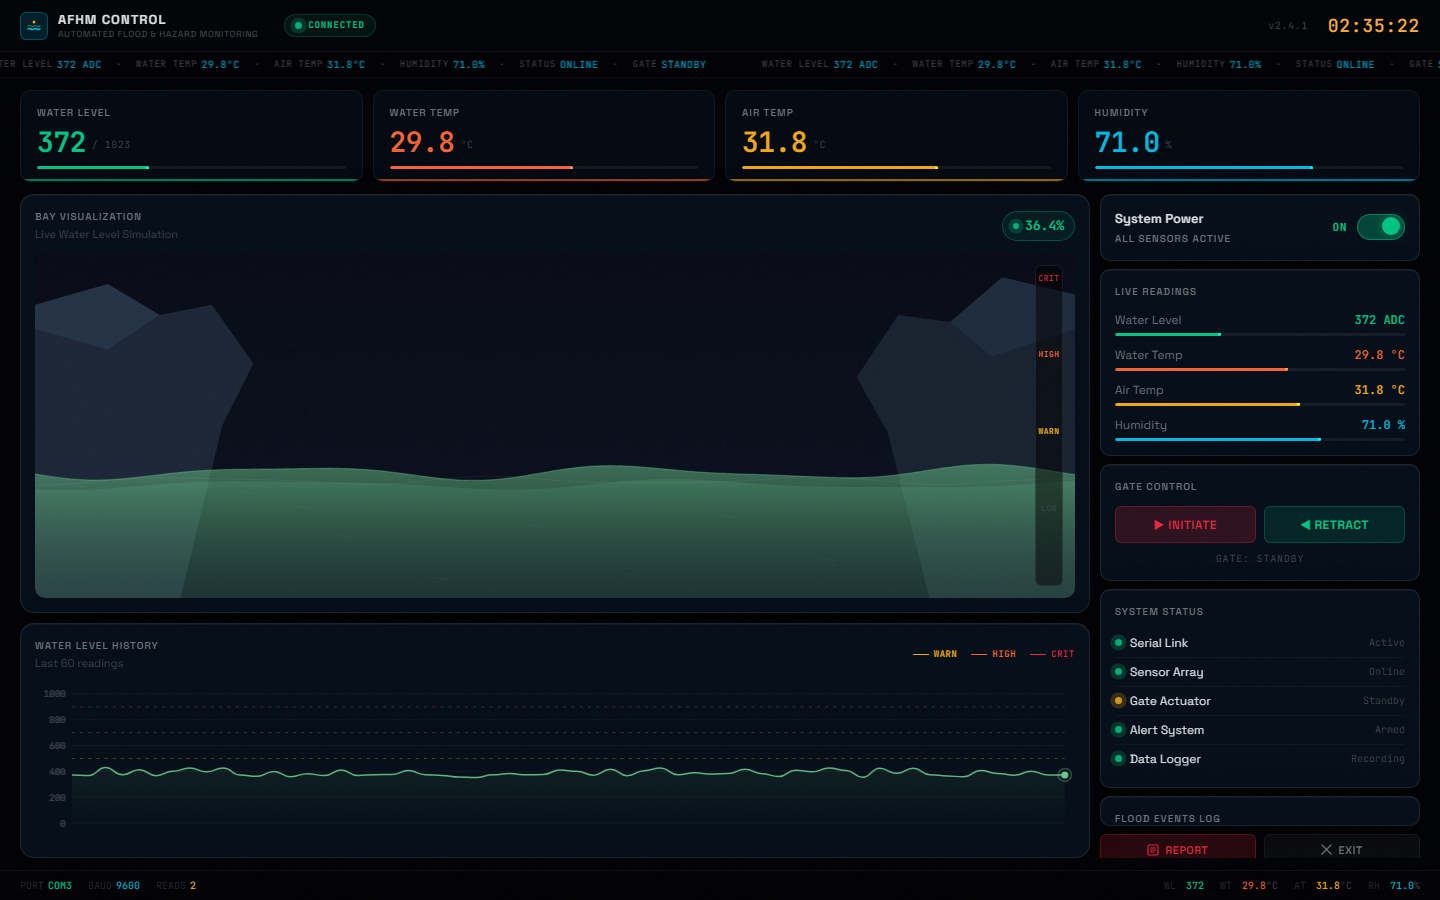Click the Live Readings Water Level row
The height and width of the screenshot is (900, 1440).
coord(1260,324)
